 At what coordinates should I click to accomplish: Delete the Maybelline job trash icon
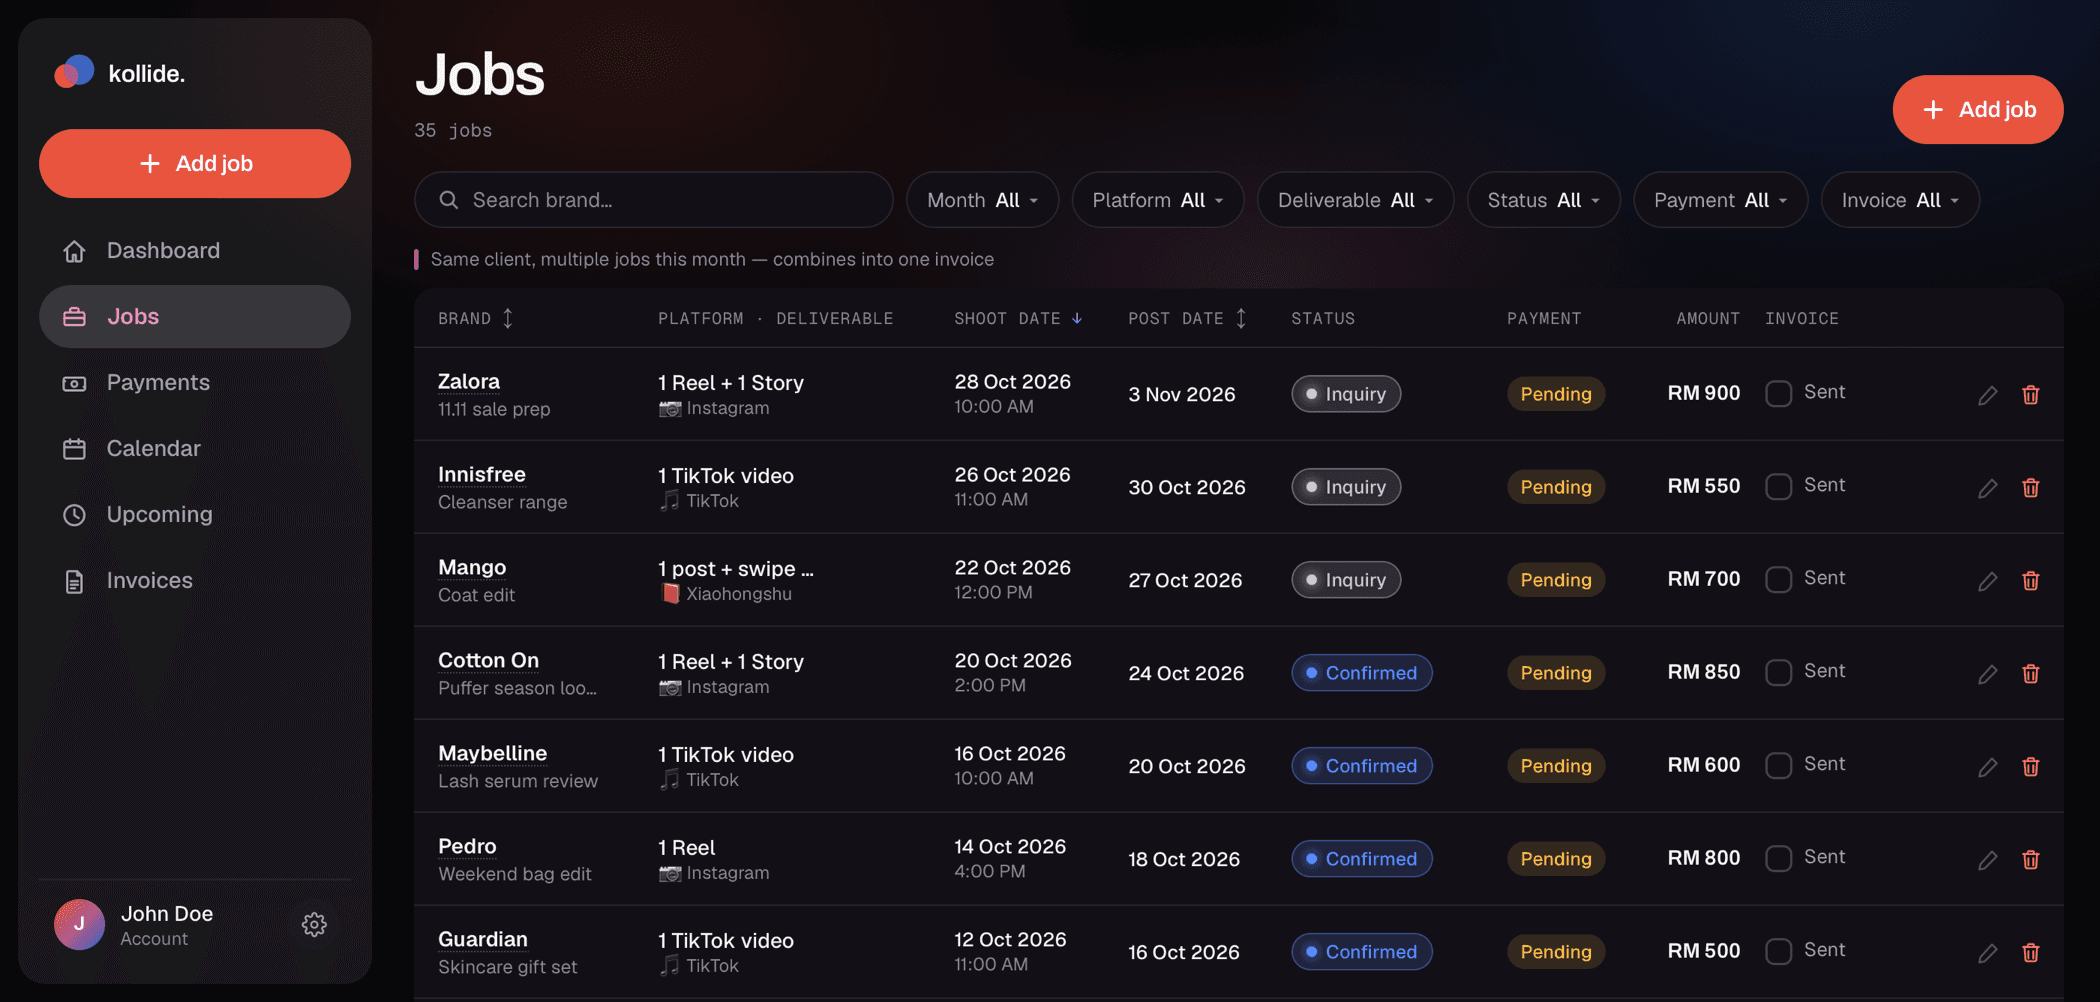[x=2030, y=767]
